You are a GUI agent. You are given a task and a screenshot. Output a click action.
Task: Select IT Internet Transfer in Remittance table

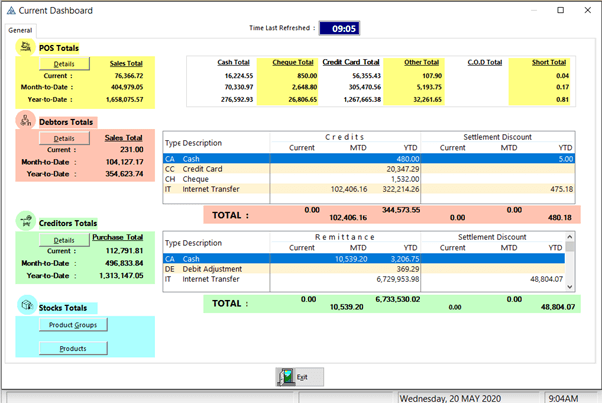coord(364,279)
